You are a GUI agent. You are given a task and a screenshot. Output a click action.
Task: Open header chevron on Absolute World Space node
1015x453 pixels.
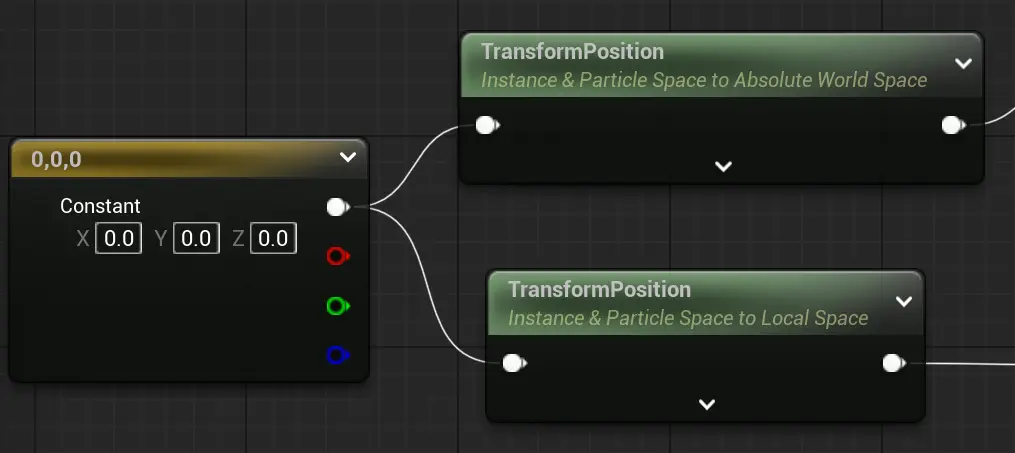point(962,64)
